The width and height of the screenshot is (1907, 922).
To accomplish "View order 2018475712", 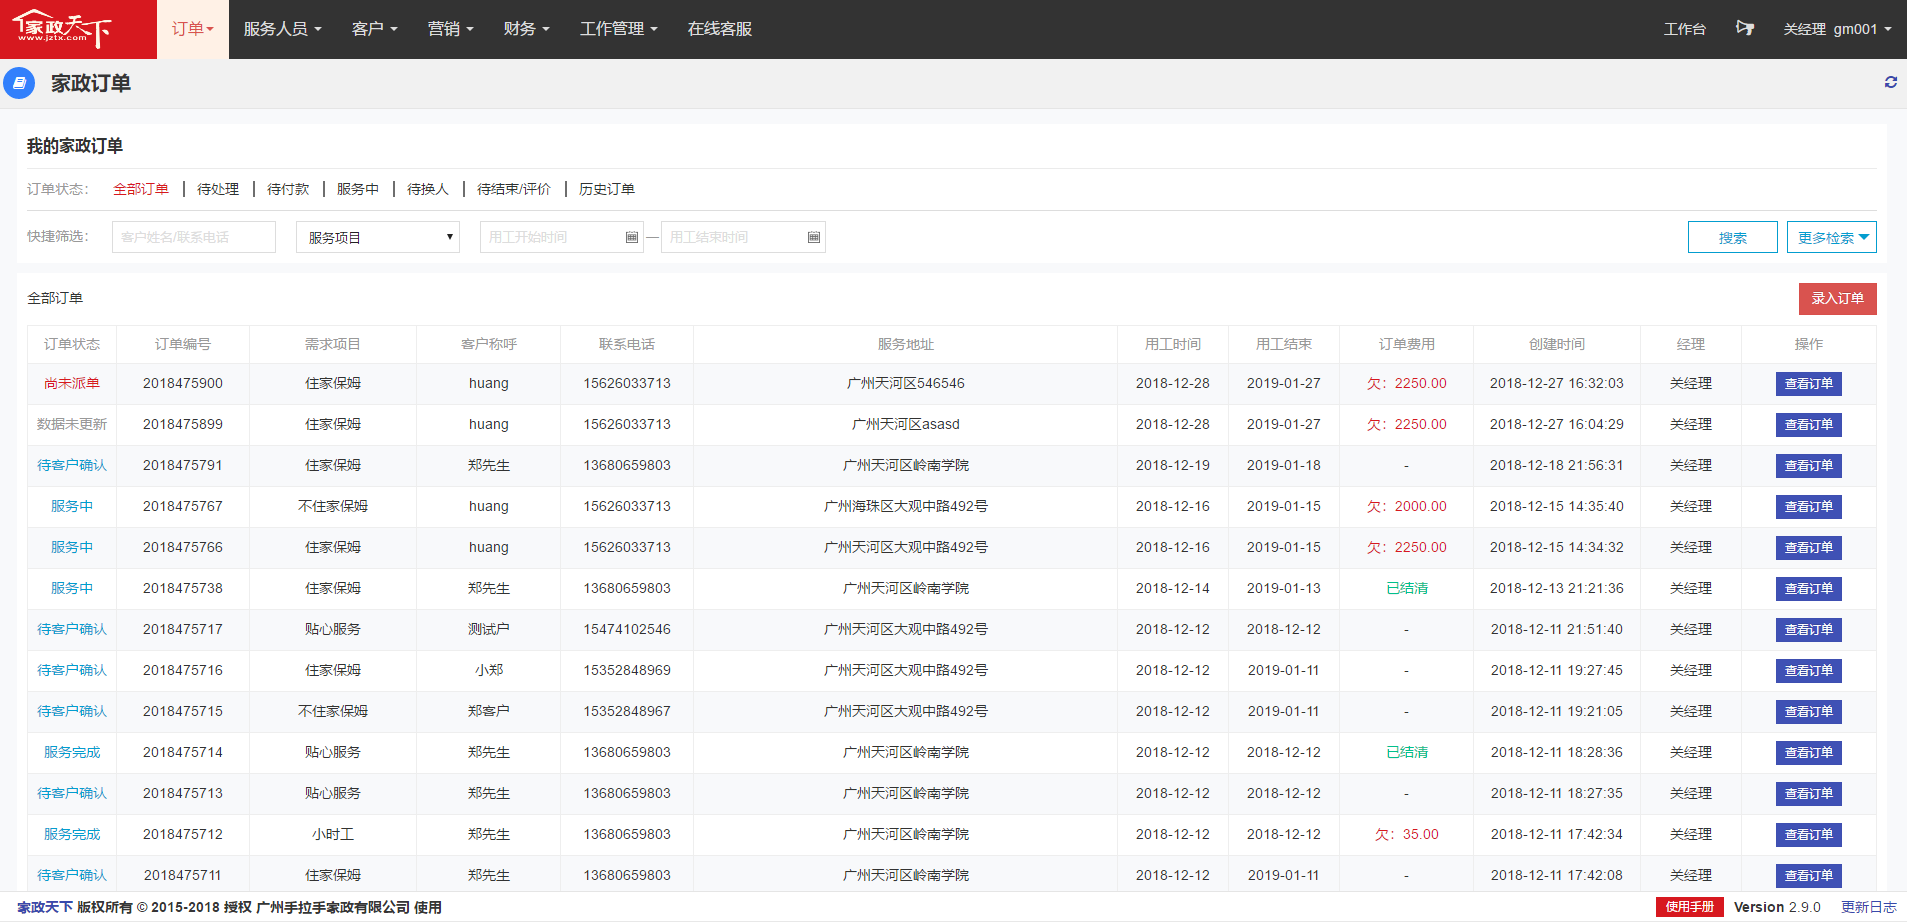I will tap(1809, 835).
